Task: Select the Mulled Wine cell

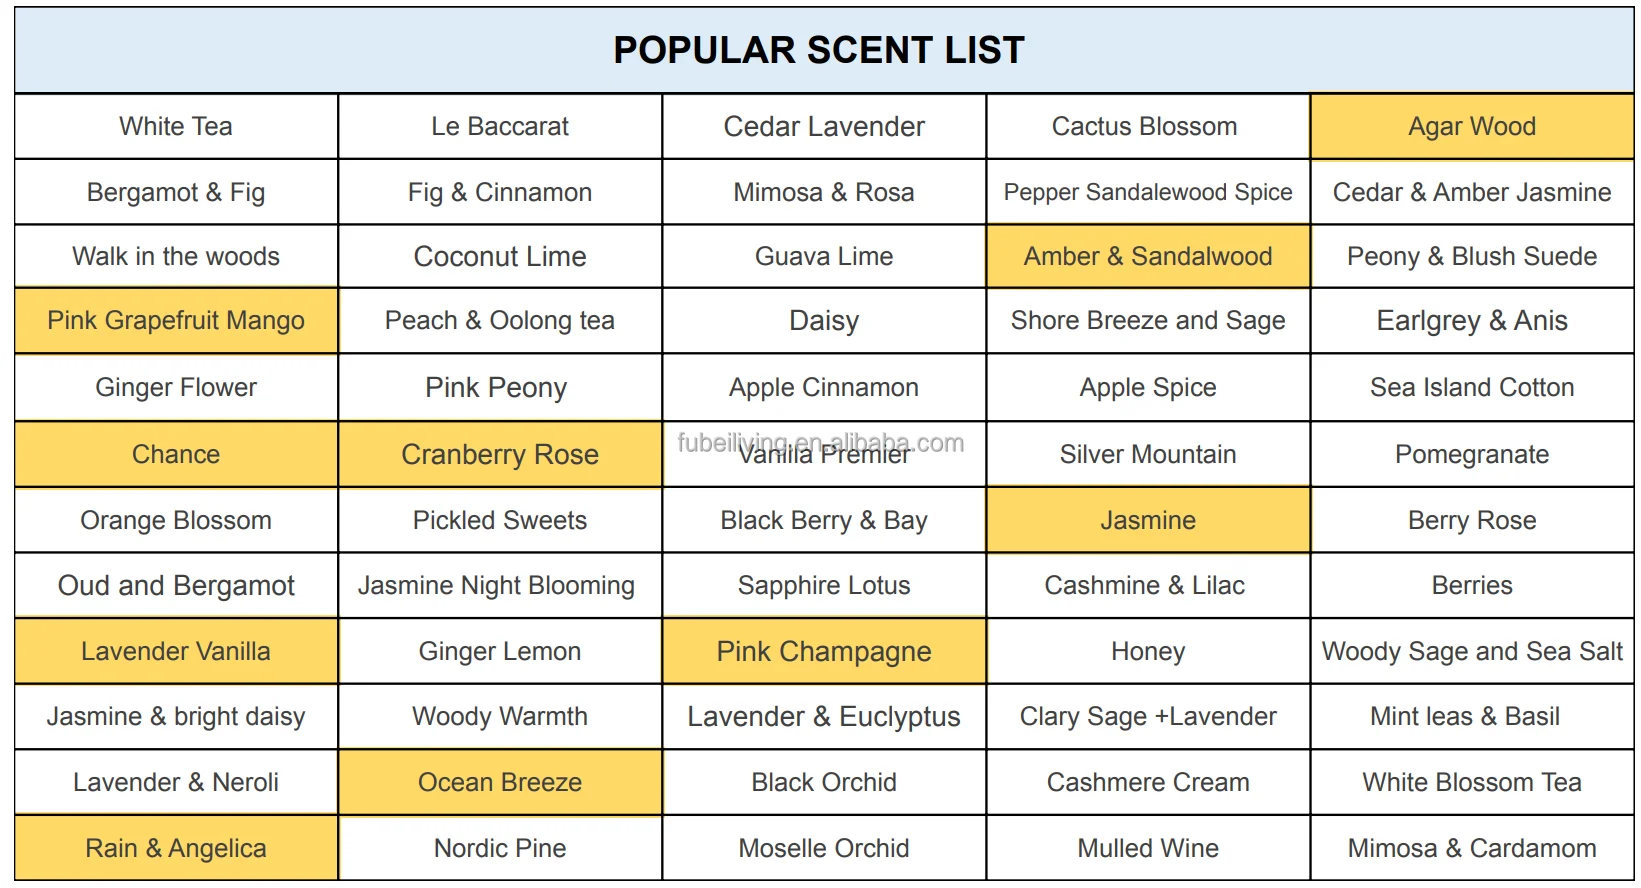Action: [1147, 848]
